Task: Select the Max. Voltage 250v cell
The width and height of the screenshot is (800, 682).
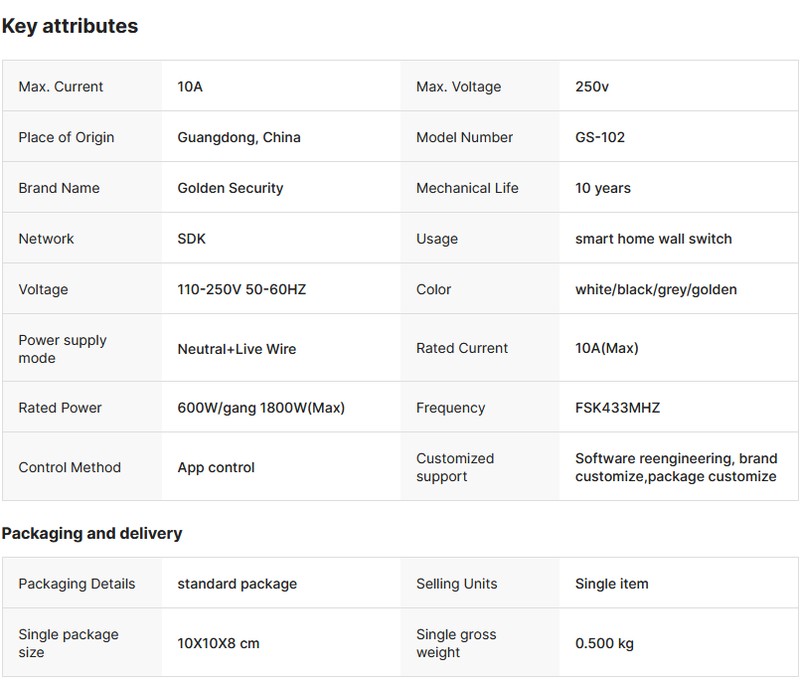Action: pyautogui.click(x=592, y=87)
